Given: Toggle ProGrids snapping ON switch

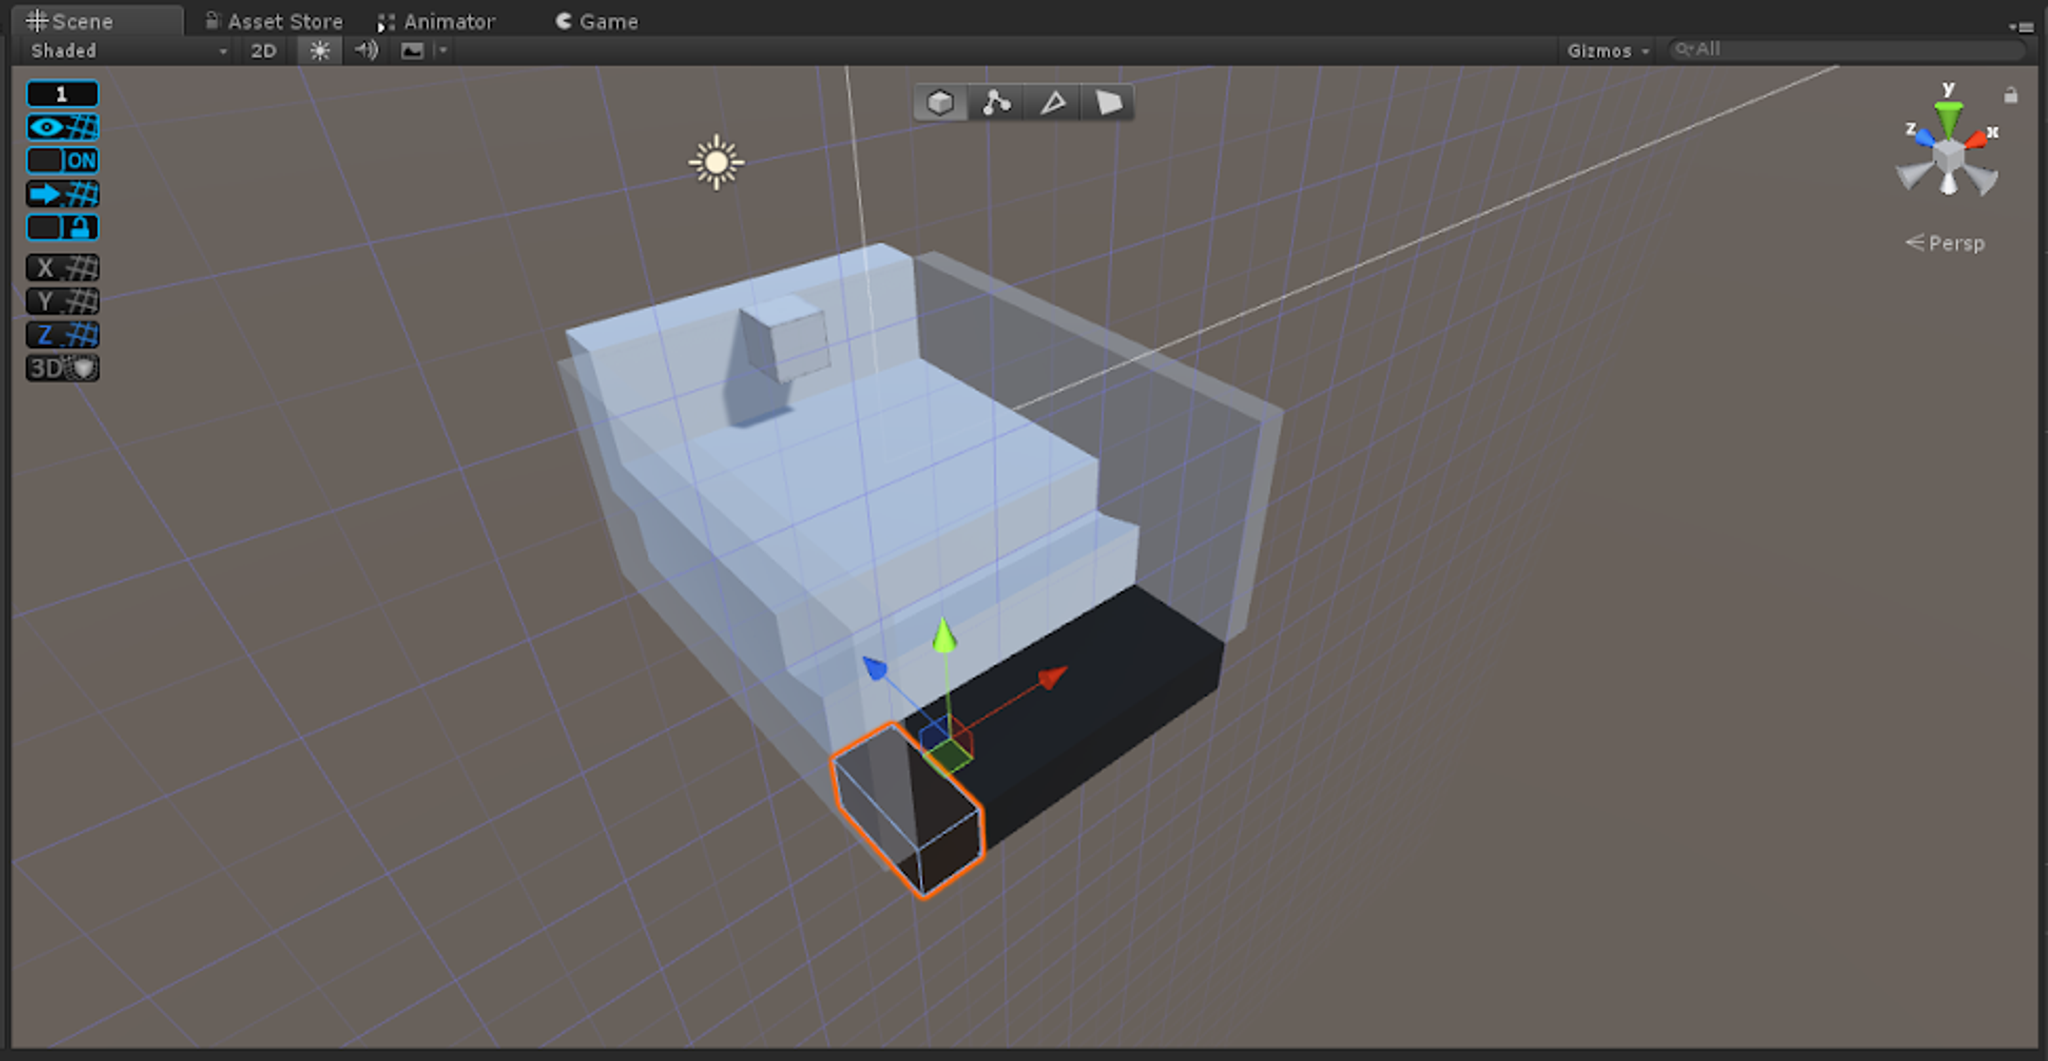Looking at the screenshot, I should tap(62, 160).
